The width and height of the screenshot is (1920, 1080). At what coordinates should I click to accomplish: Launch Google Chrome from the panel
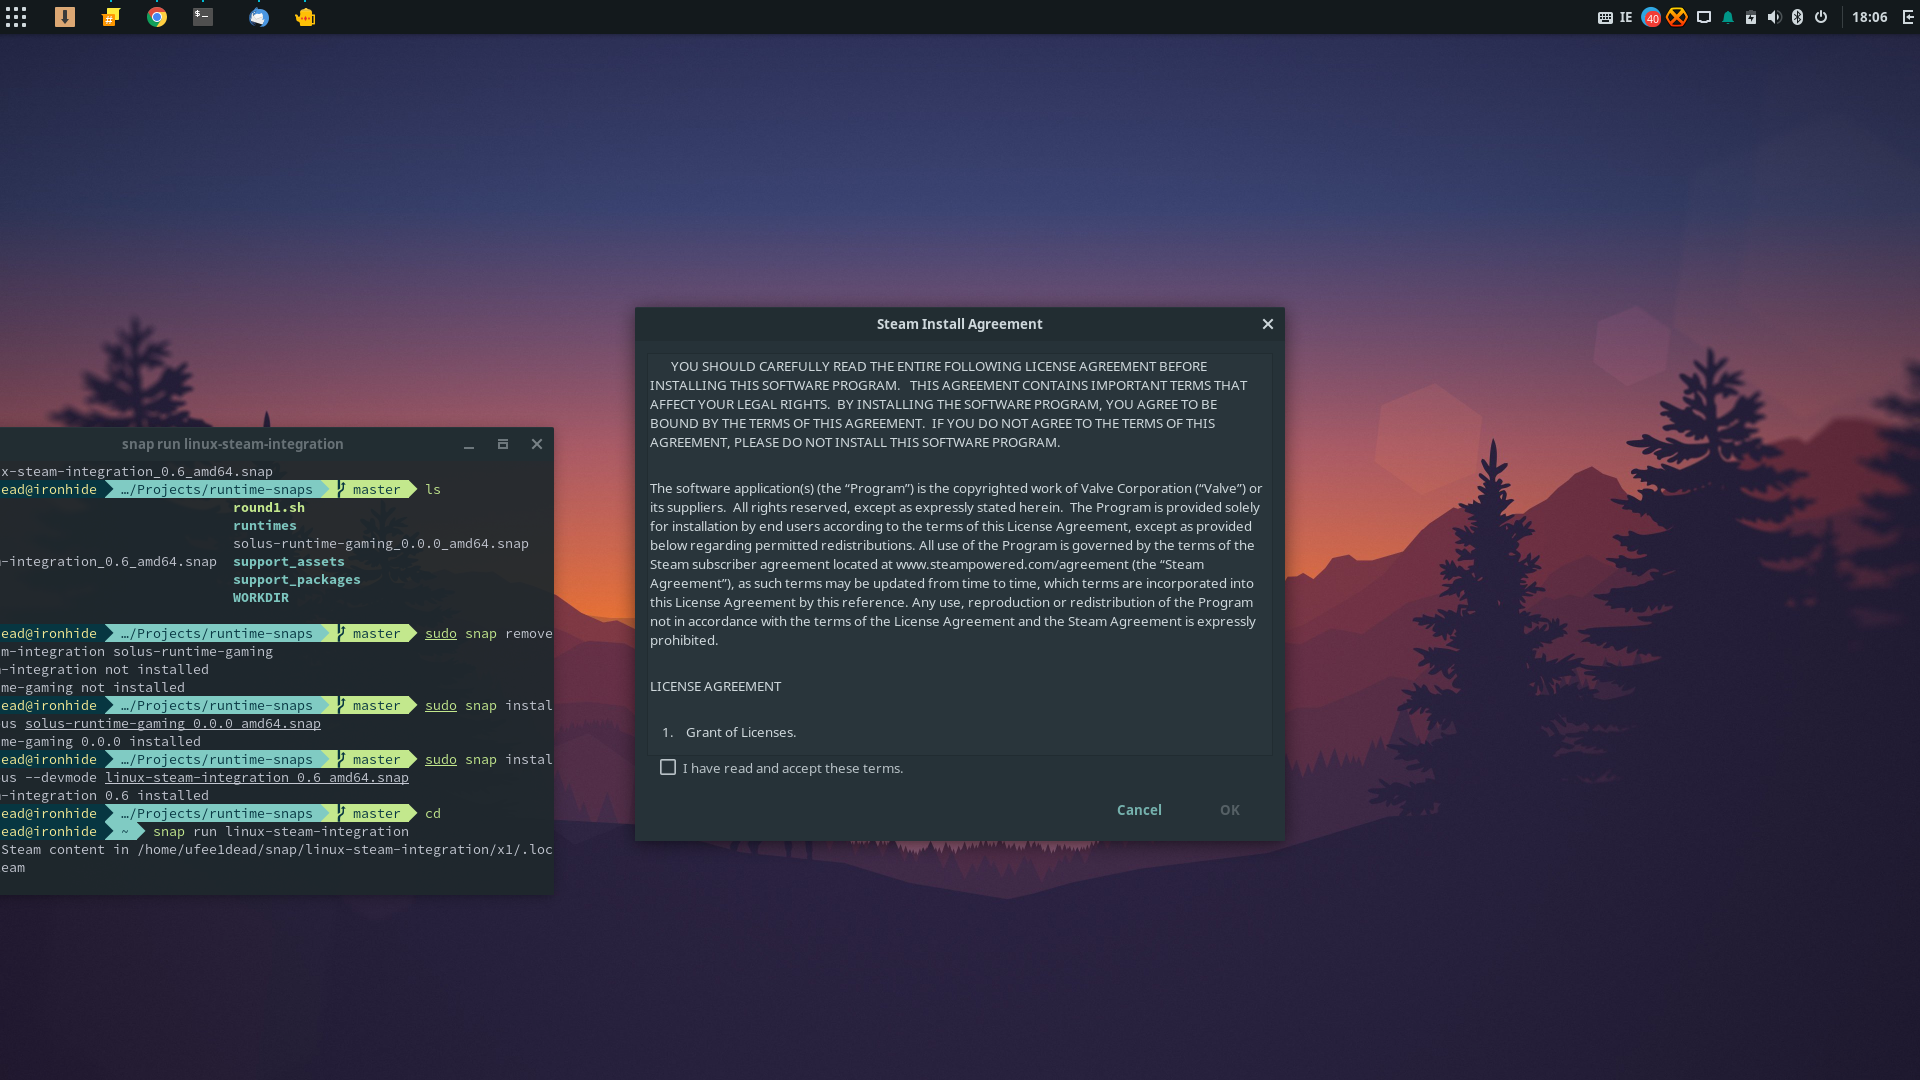pyautogui.click(x=157, y=17)
